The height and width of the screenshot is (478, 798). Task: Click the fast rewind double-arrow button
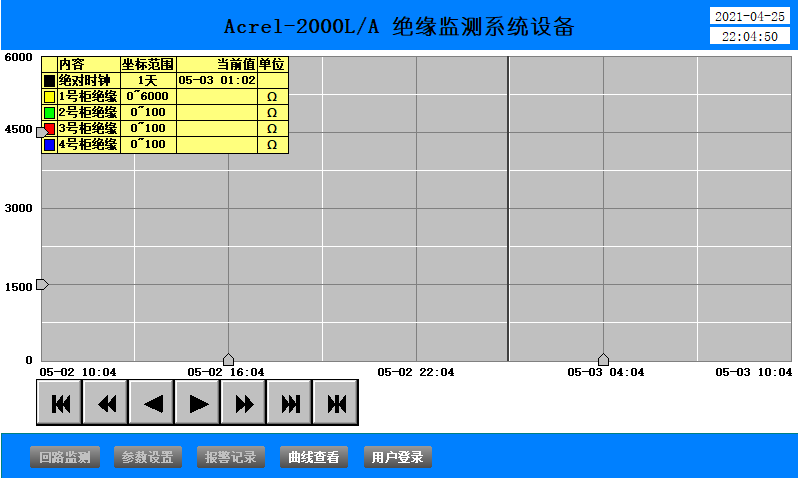(106, 403)
